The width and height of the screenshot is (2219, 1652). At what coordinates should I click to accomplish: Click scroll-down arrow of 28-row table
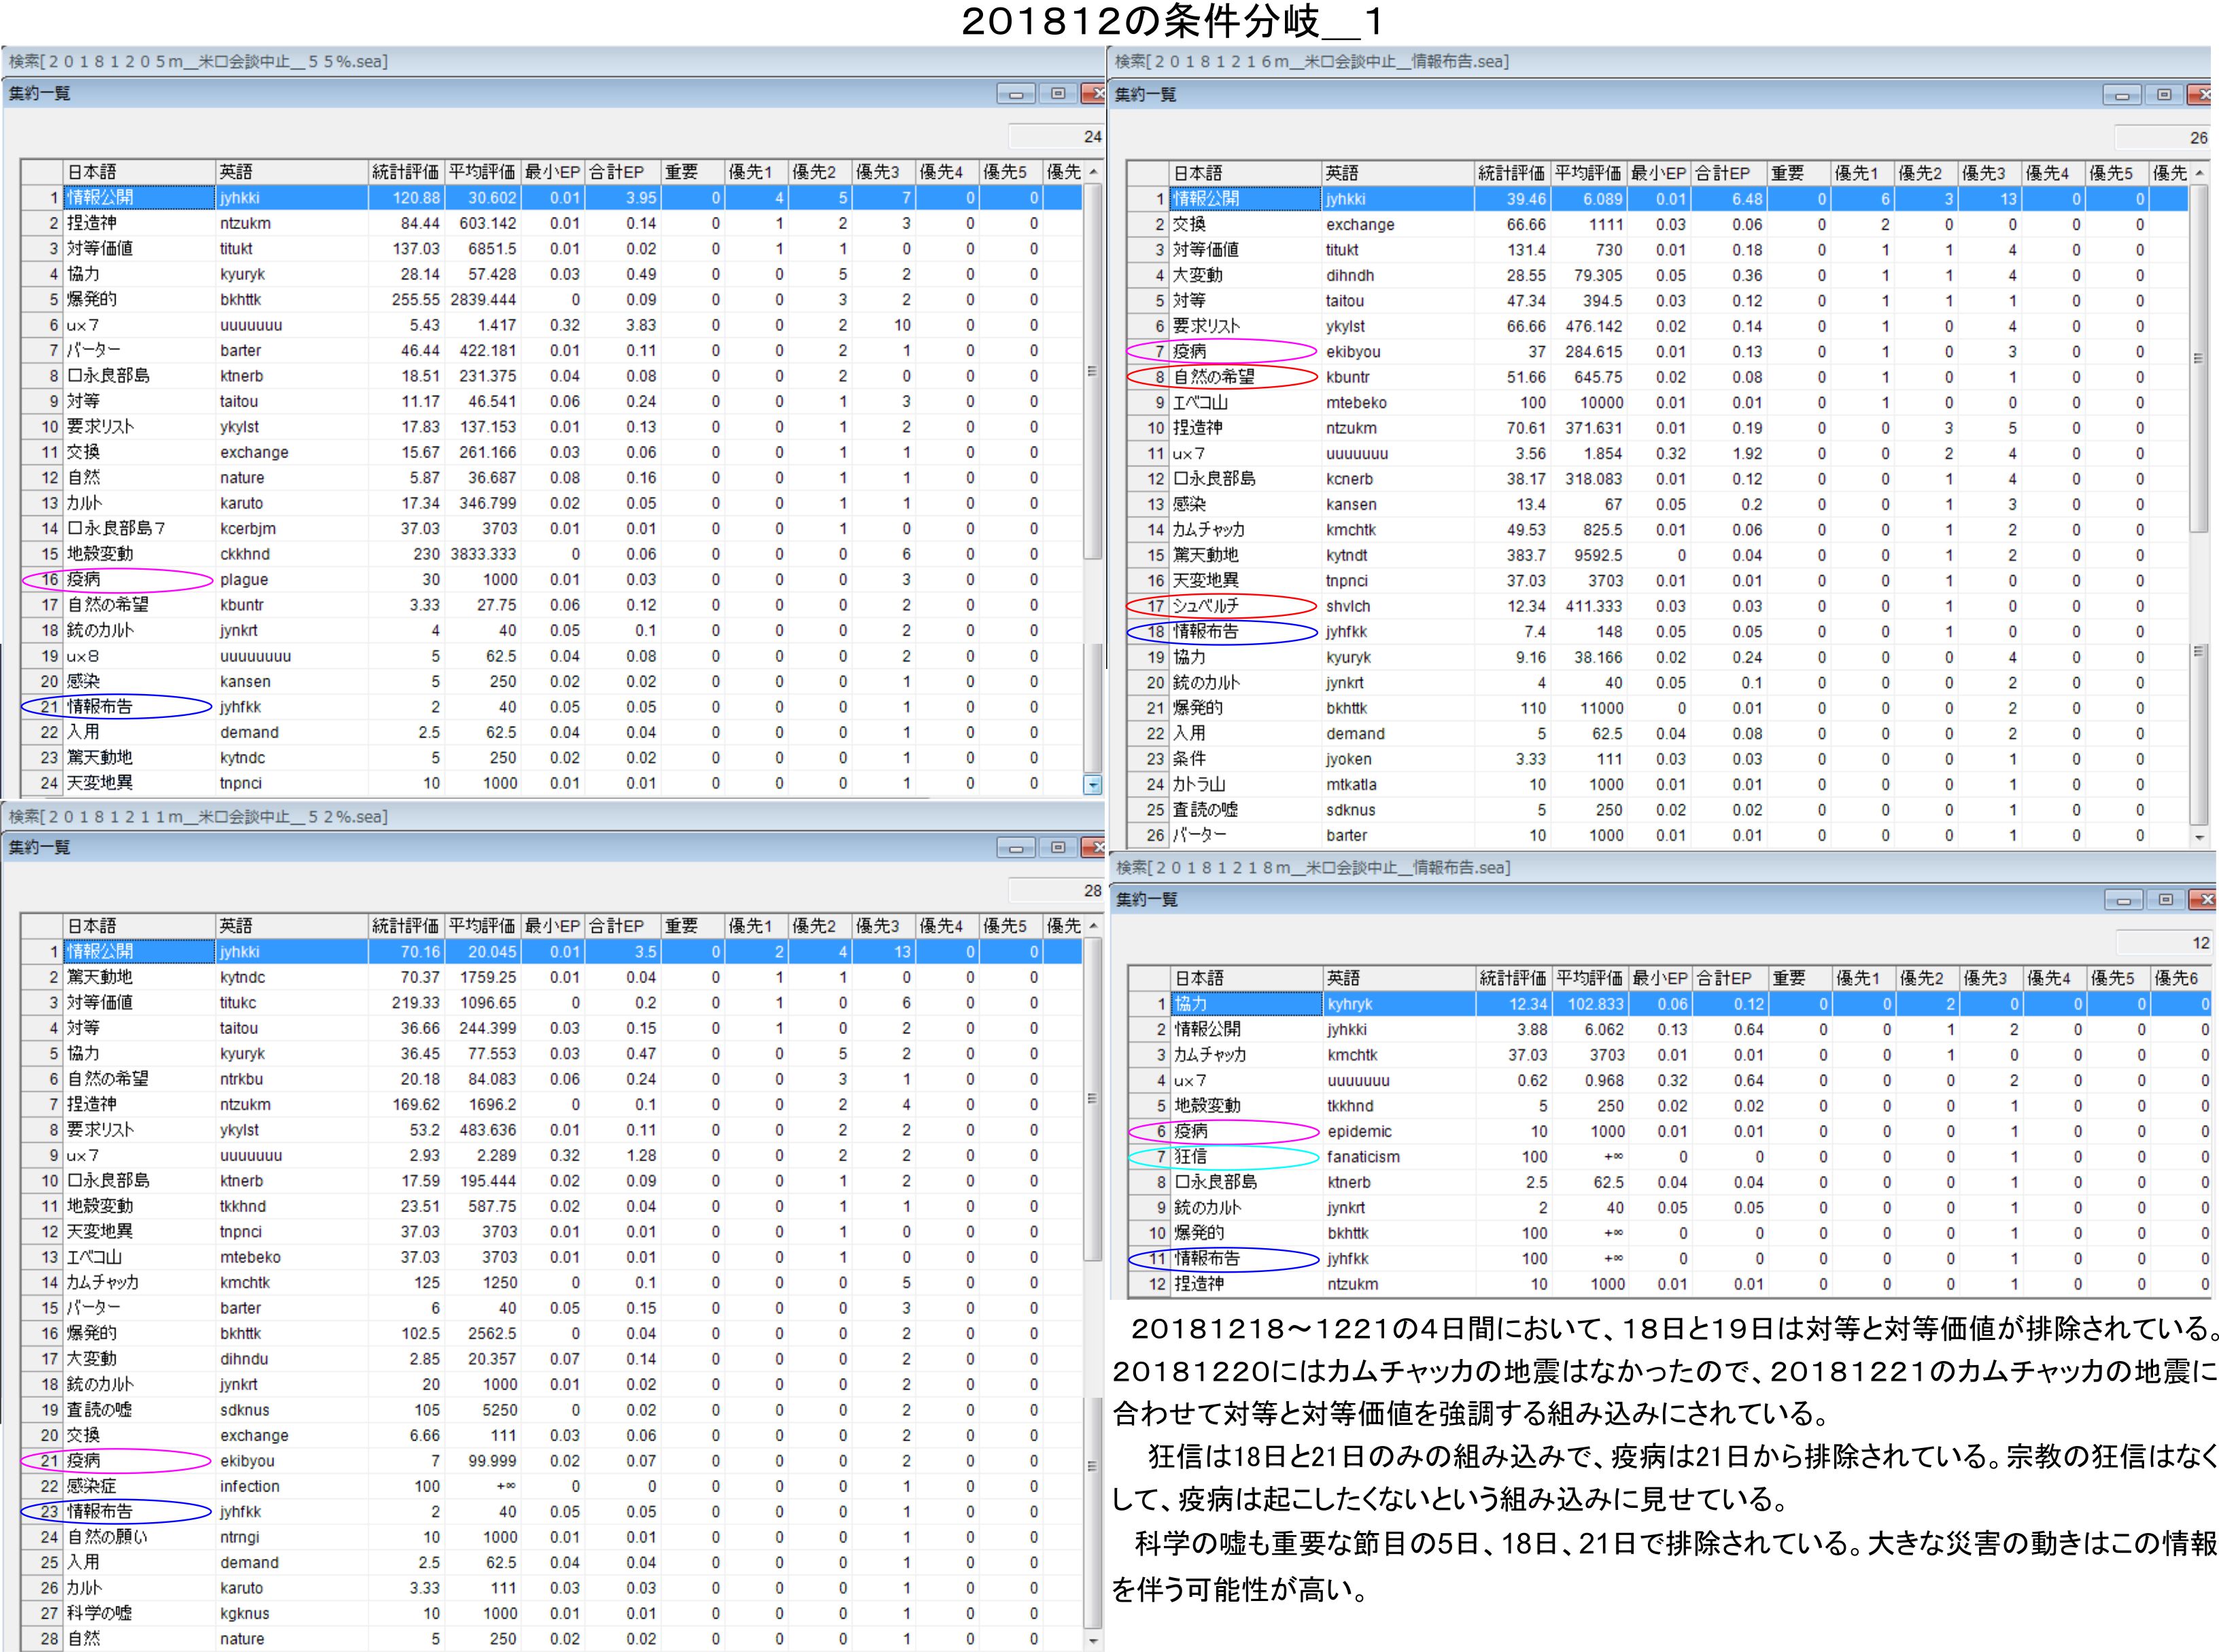[1093, 1640]
